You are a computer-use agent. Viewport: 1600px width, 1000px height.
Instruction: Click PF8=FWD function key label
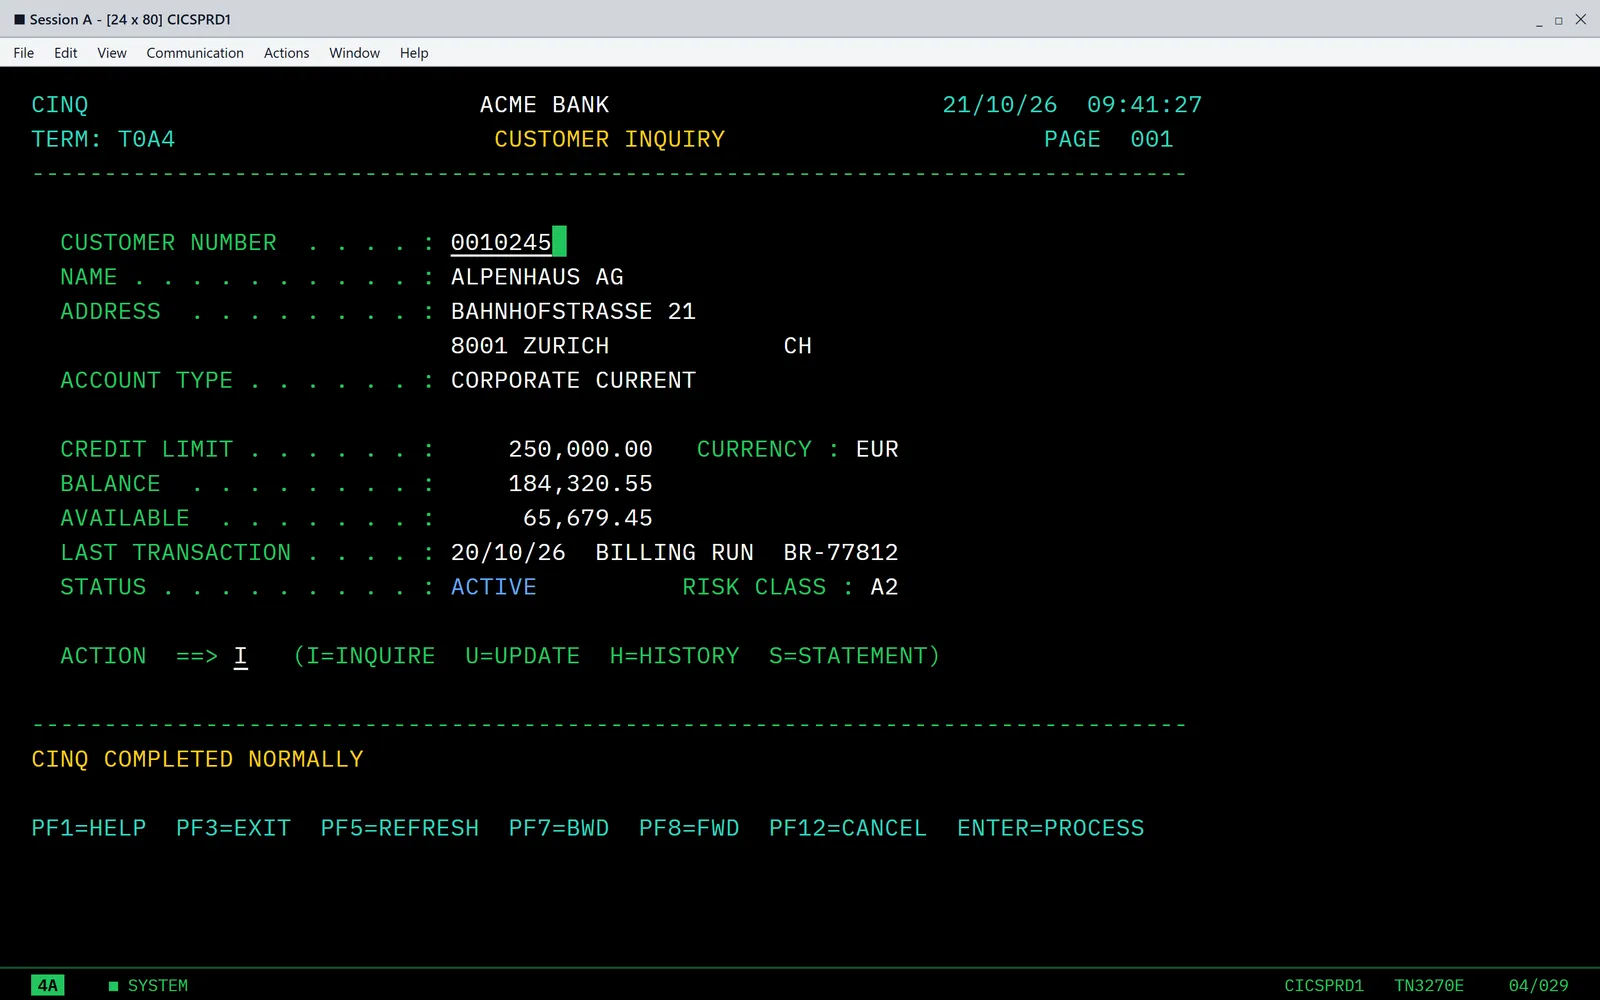tap(689, 828)
